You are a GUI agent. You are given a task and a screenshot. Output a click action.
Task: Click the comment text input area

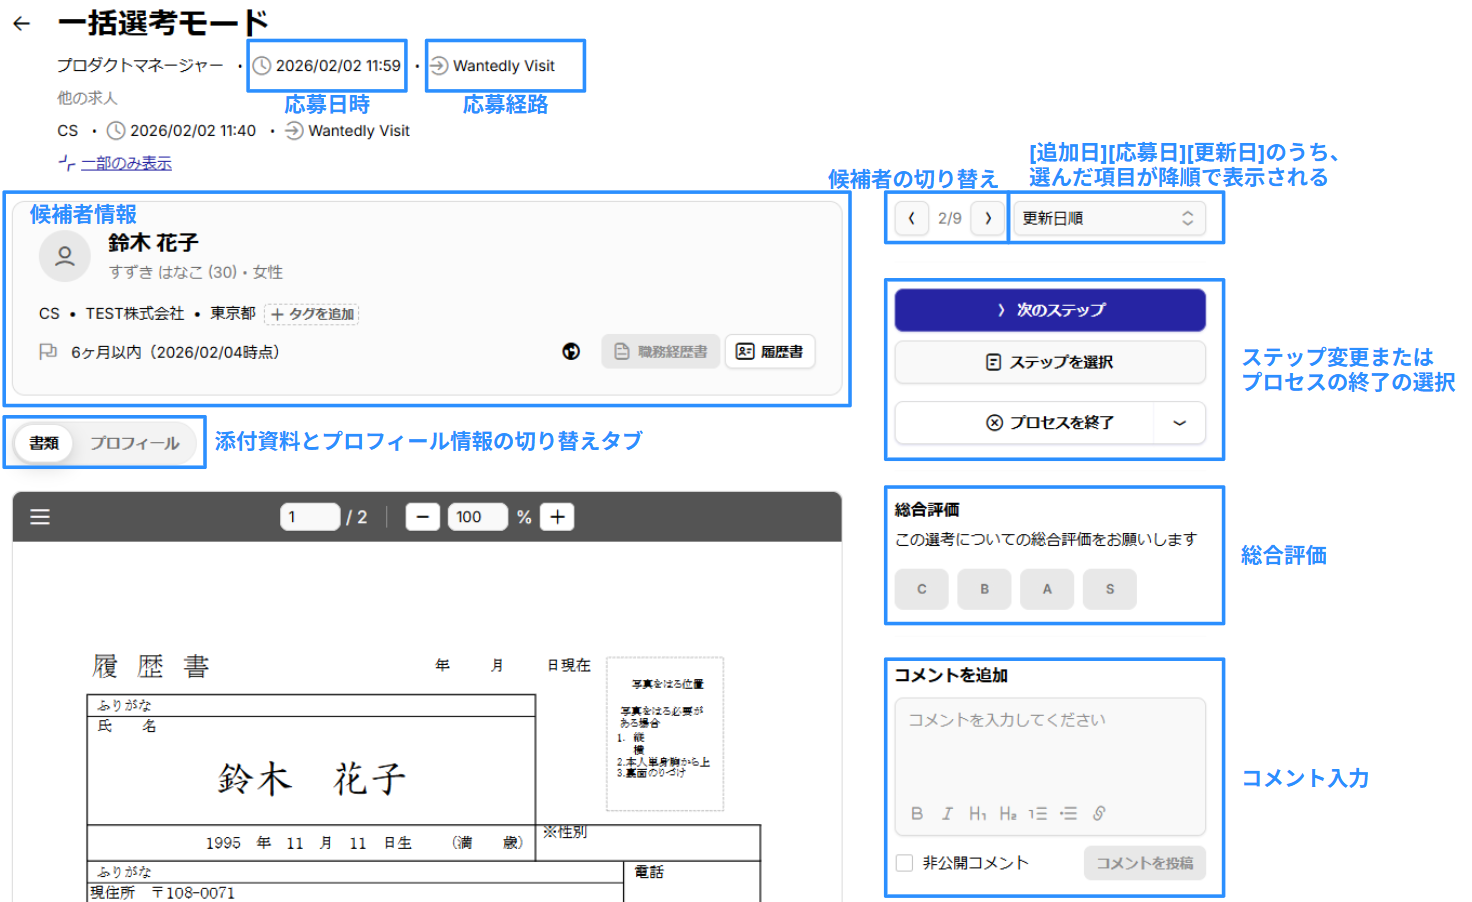(x=1050, y=750)
